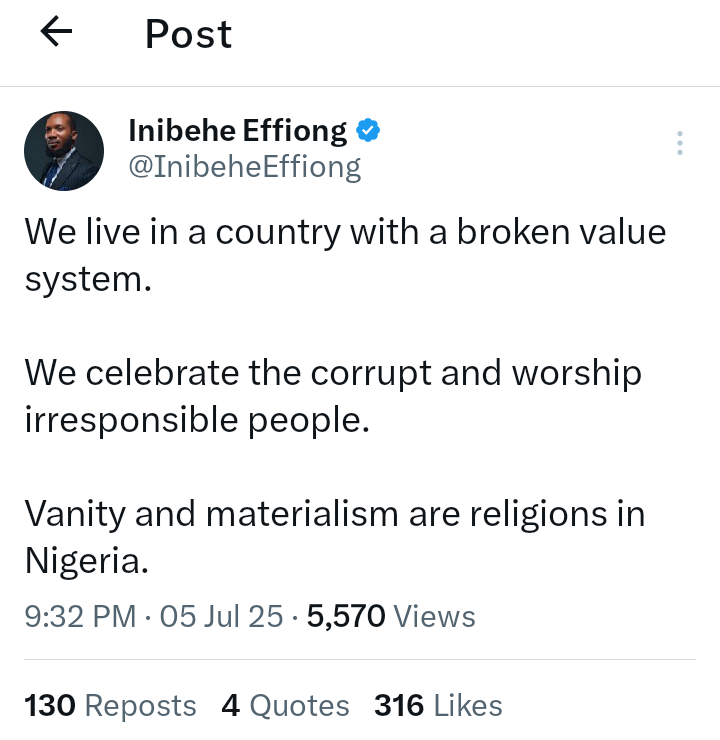Image resolution: width=720 pixels, height=740 pixels.
Task: Click the Post header title
Action: click(x=188, y=34)
